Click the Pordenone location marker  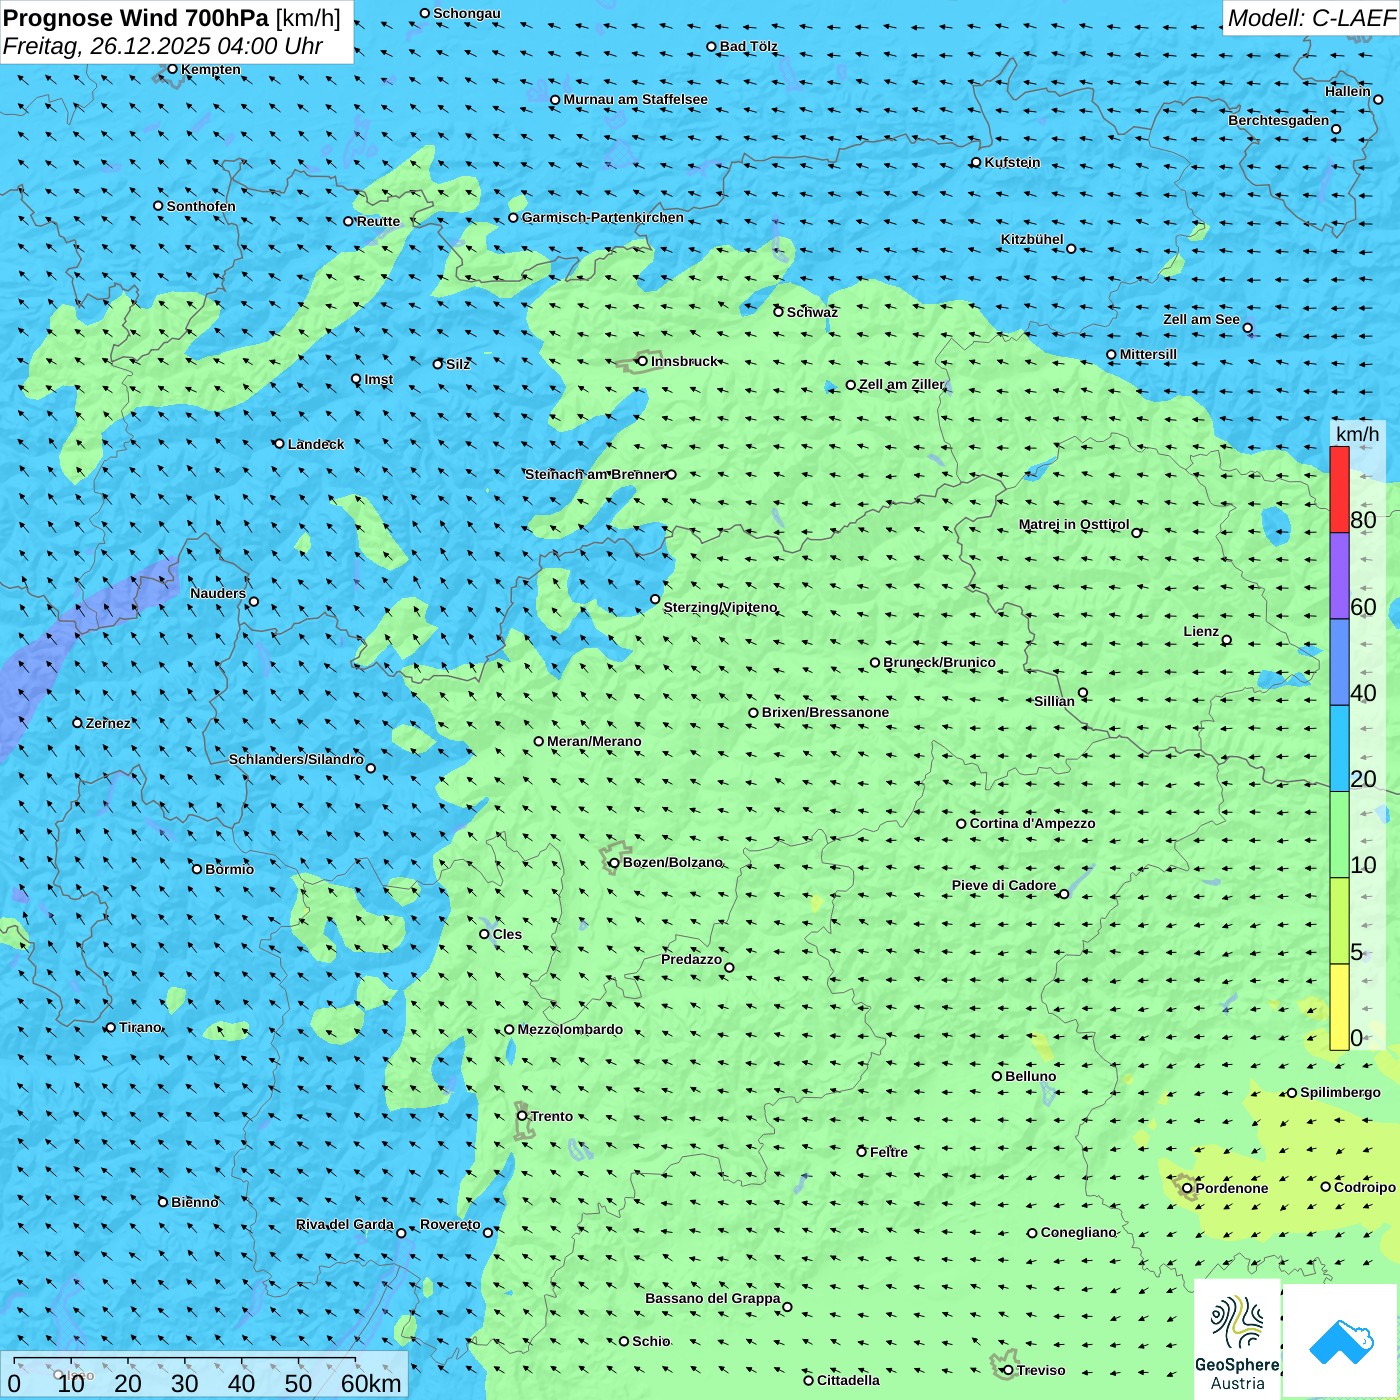(1187, 1188)
